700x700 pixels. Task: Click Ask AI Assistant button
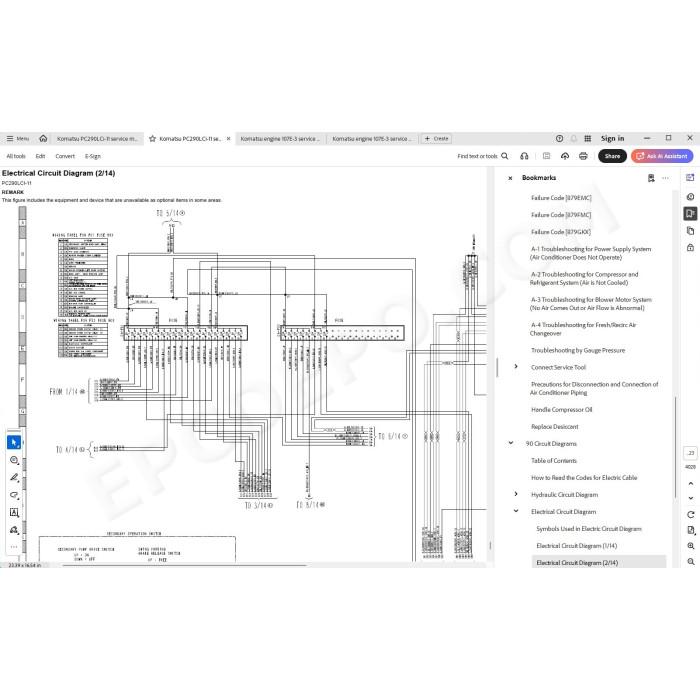(662, 156)
